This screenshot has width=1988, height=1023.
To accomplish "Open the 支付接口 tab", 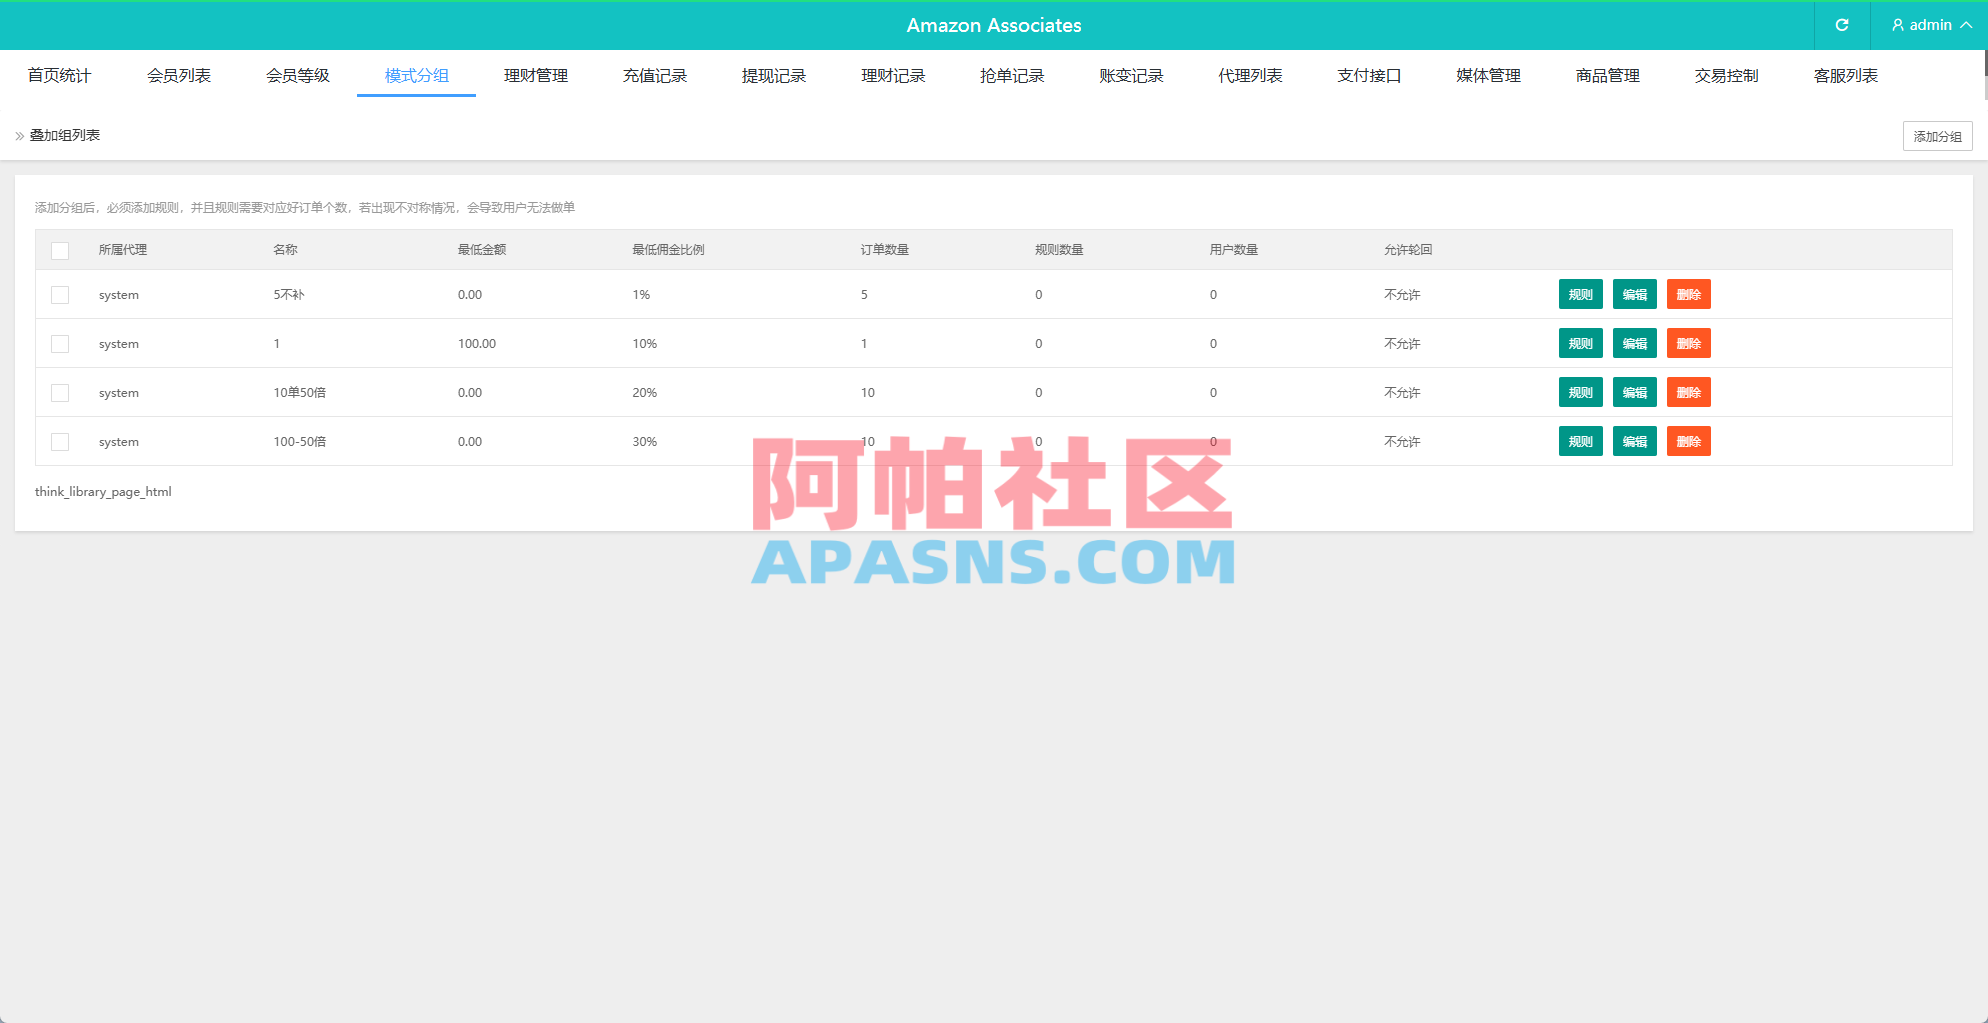I will tap(1369, 75).
